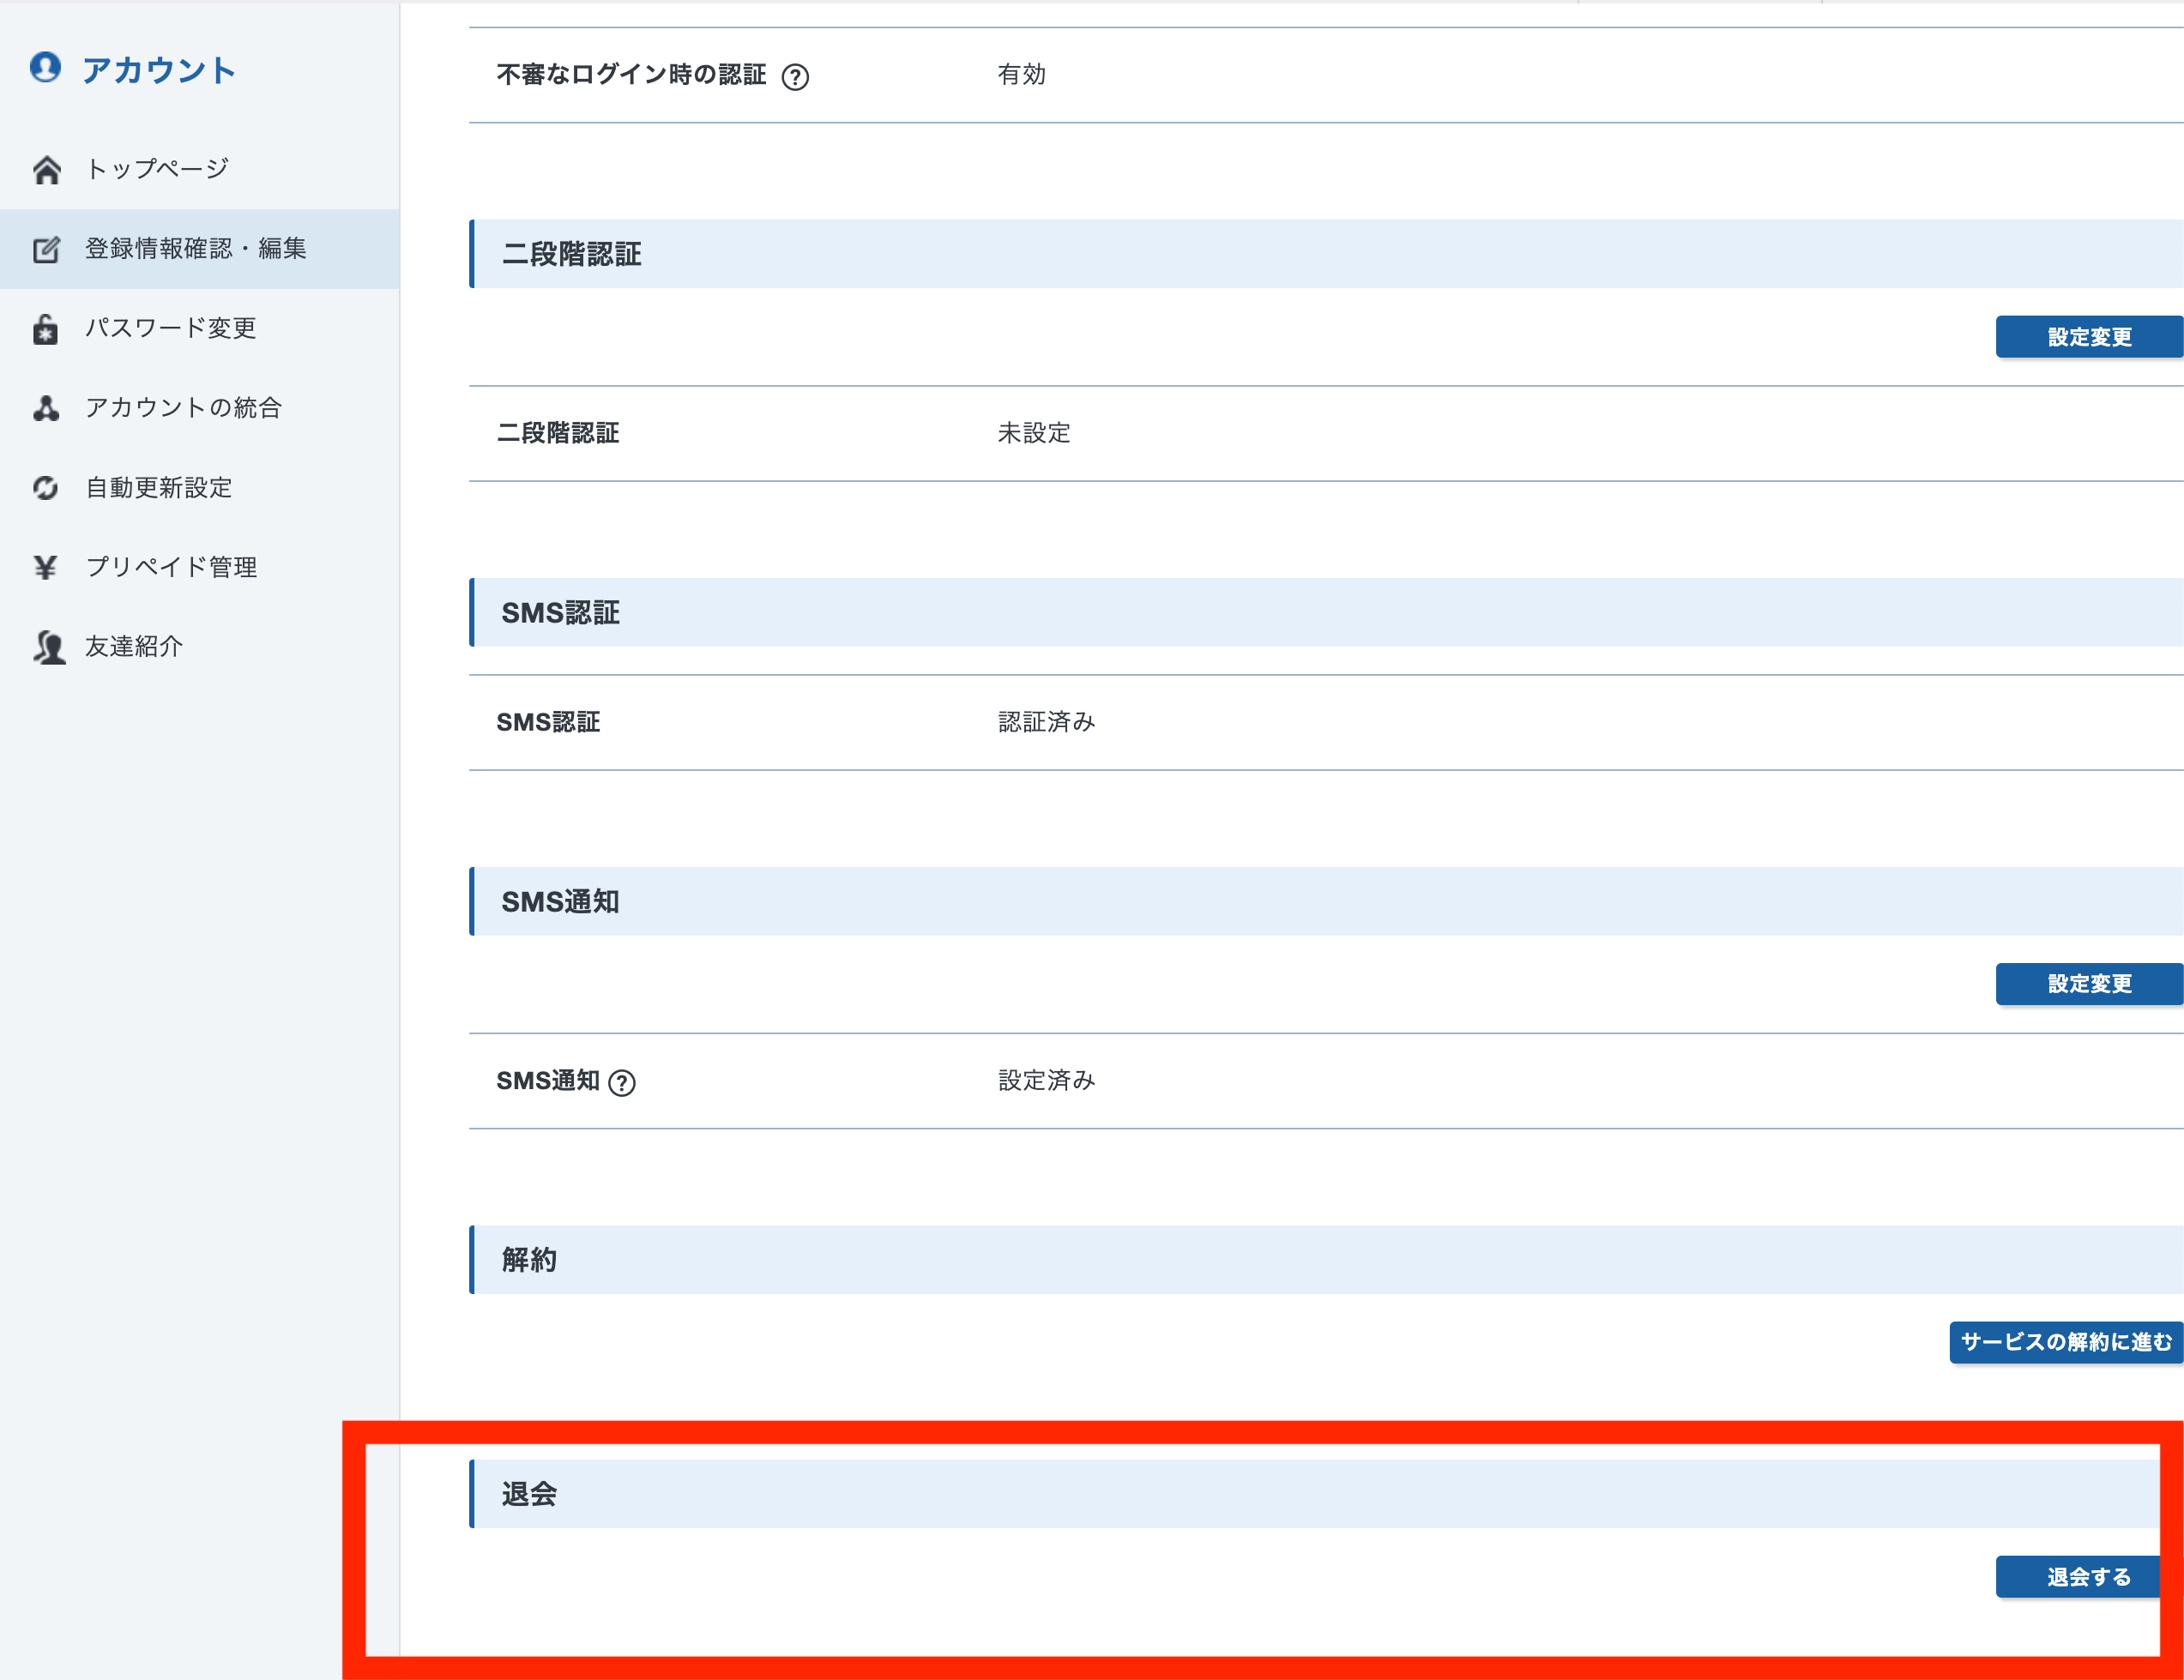Viewport: 2184px width, 1680px height.
Task: Click the アカウントの統合 icon
Action: point(44,406)
